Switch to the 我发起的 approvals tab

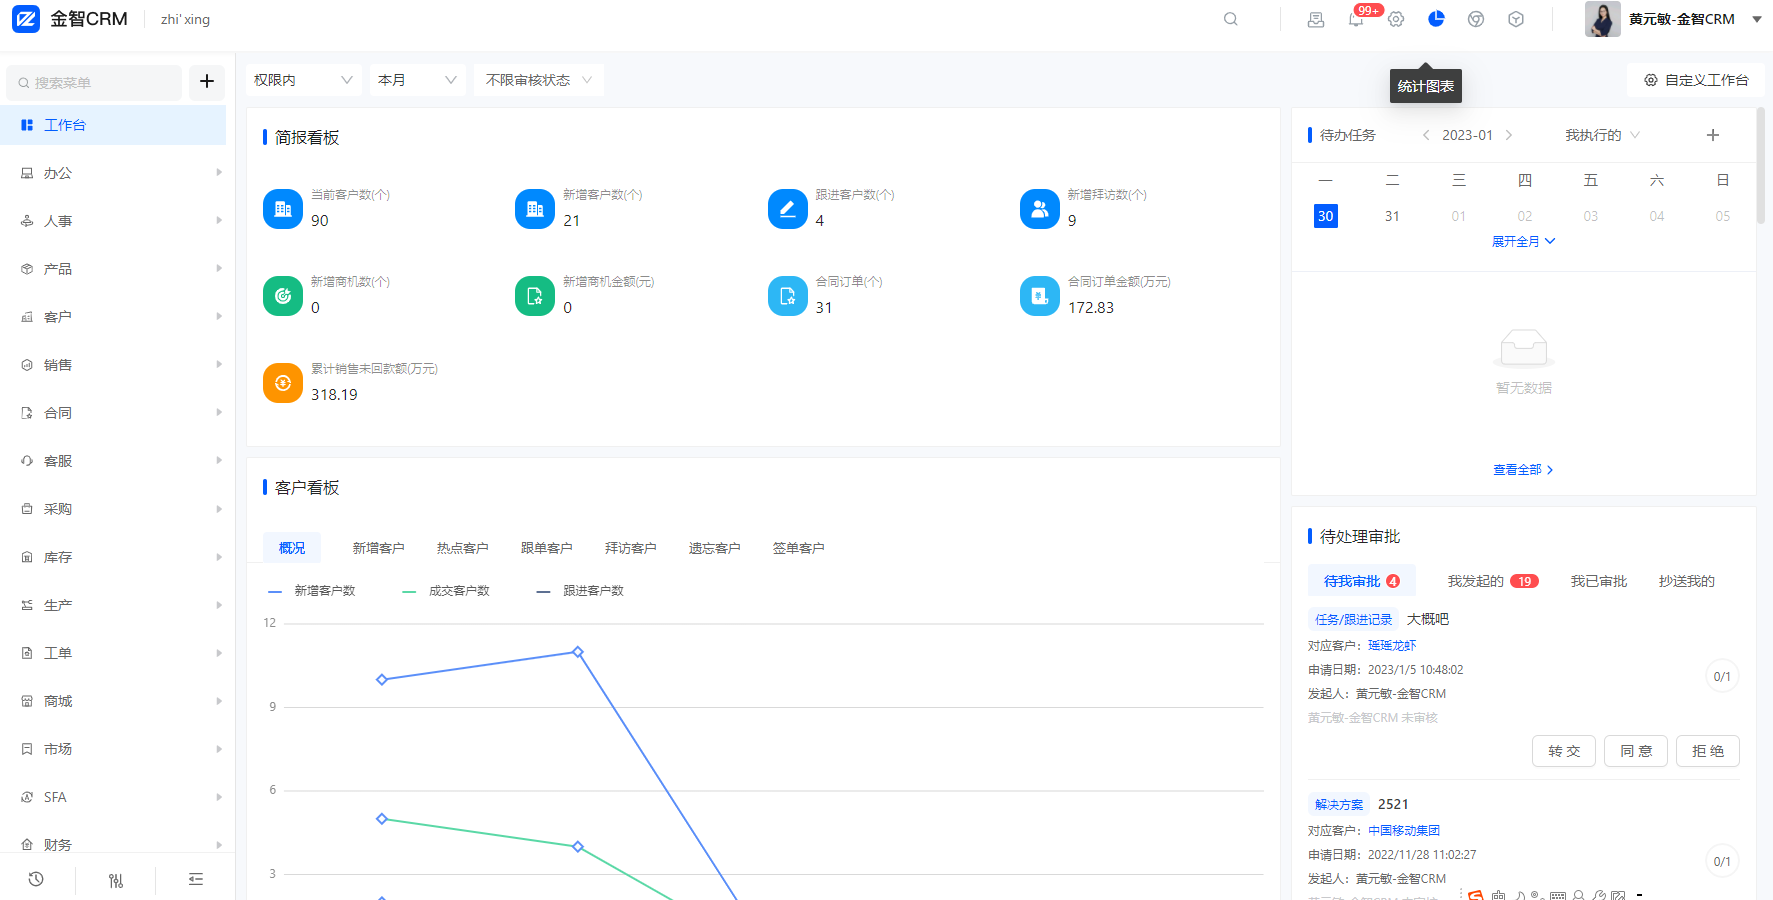click(x=1493, y=581)
